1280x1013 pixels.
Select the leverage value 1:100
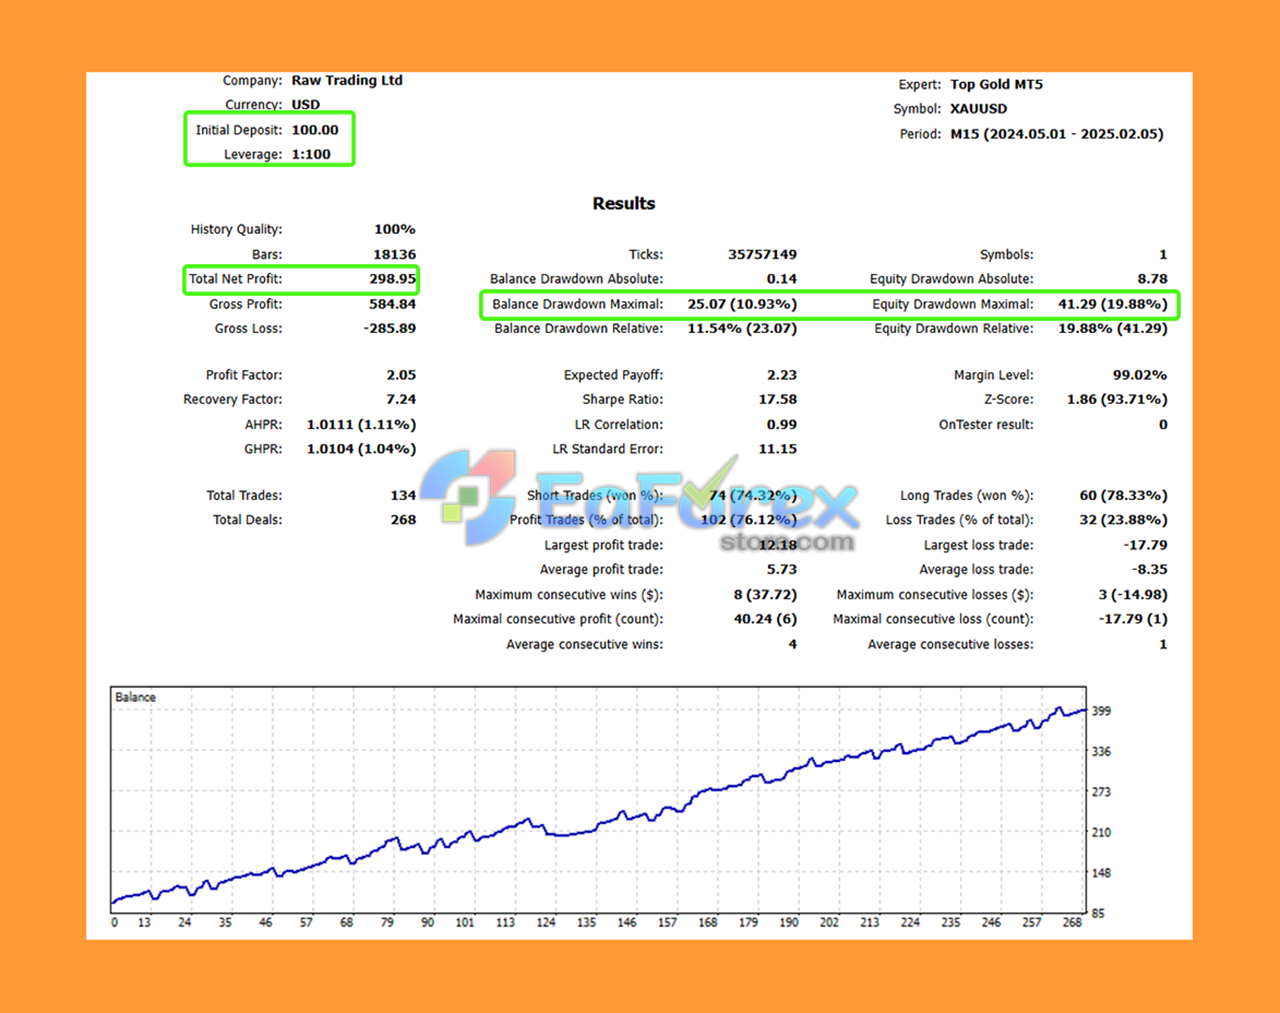tap(311, 154)
